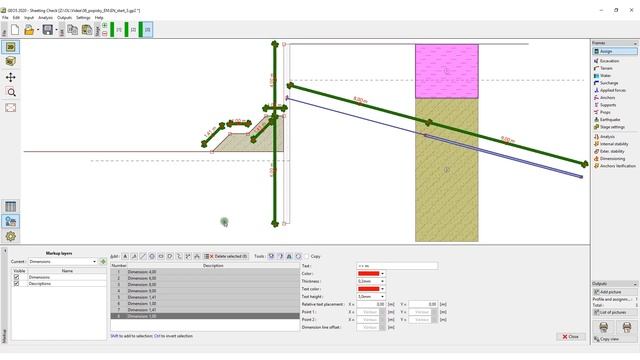
Task: Open Anchors frame
Action: click(607, 98)
